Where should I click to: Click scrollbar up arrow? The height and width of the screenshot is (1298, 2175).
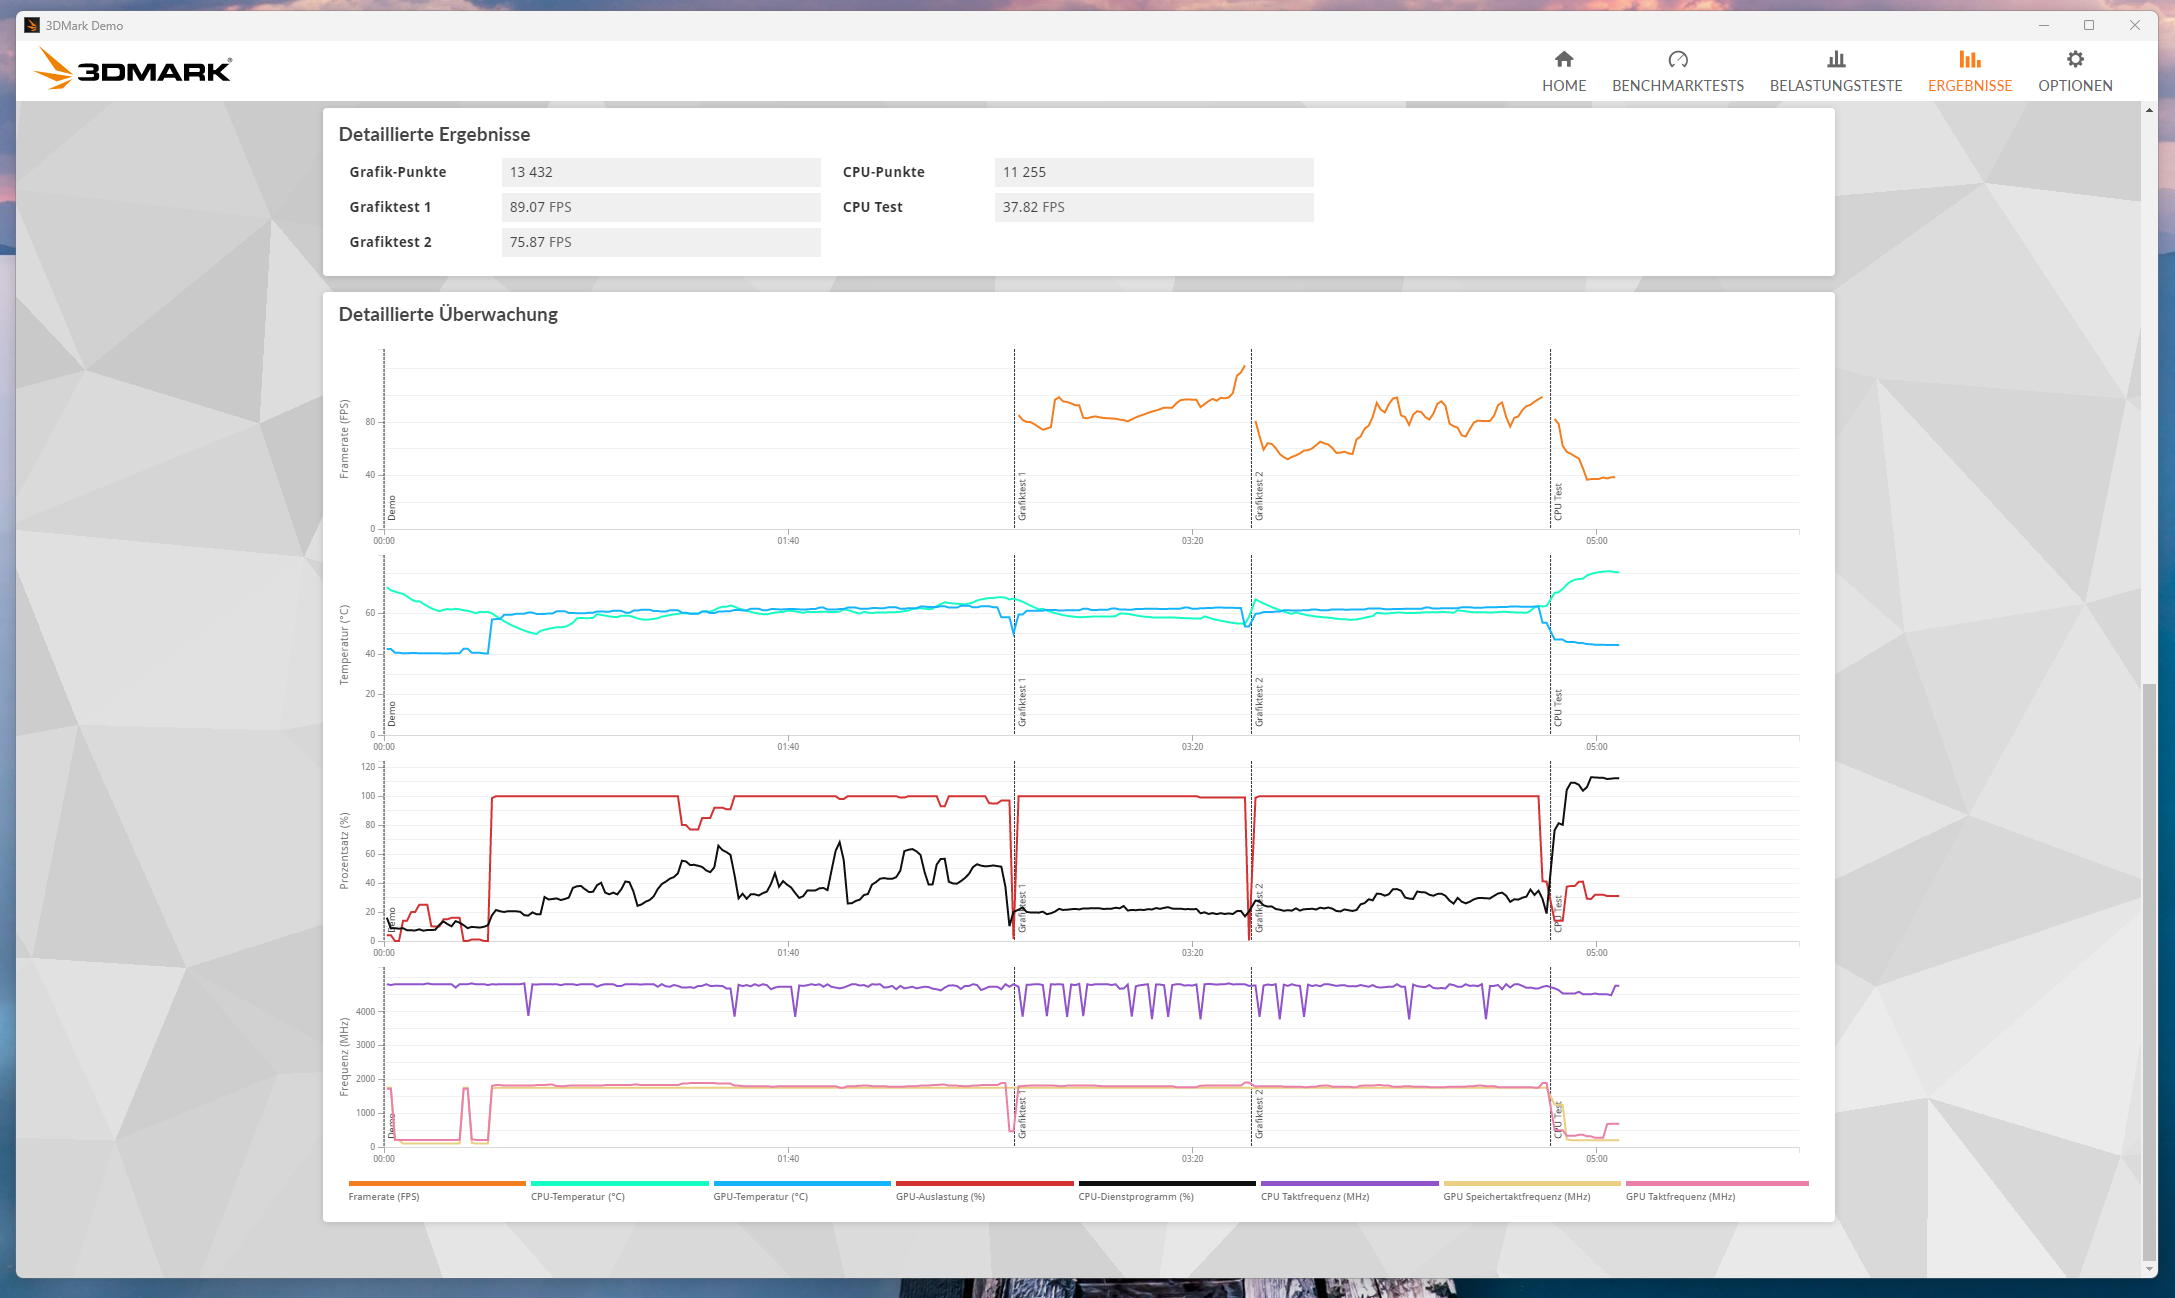click(2149, 110)
